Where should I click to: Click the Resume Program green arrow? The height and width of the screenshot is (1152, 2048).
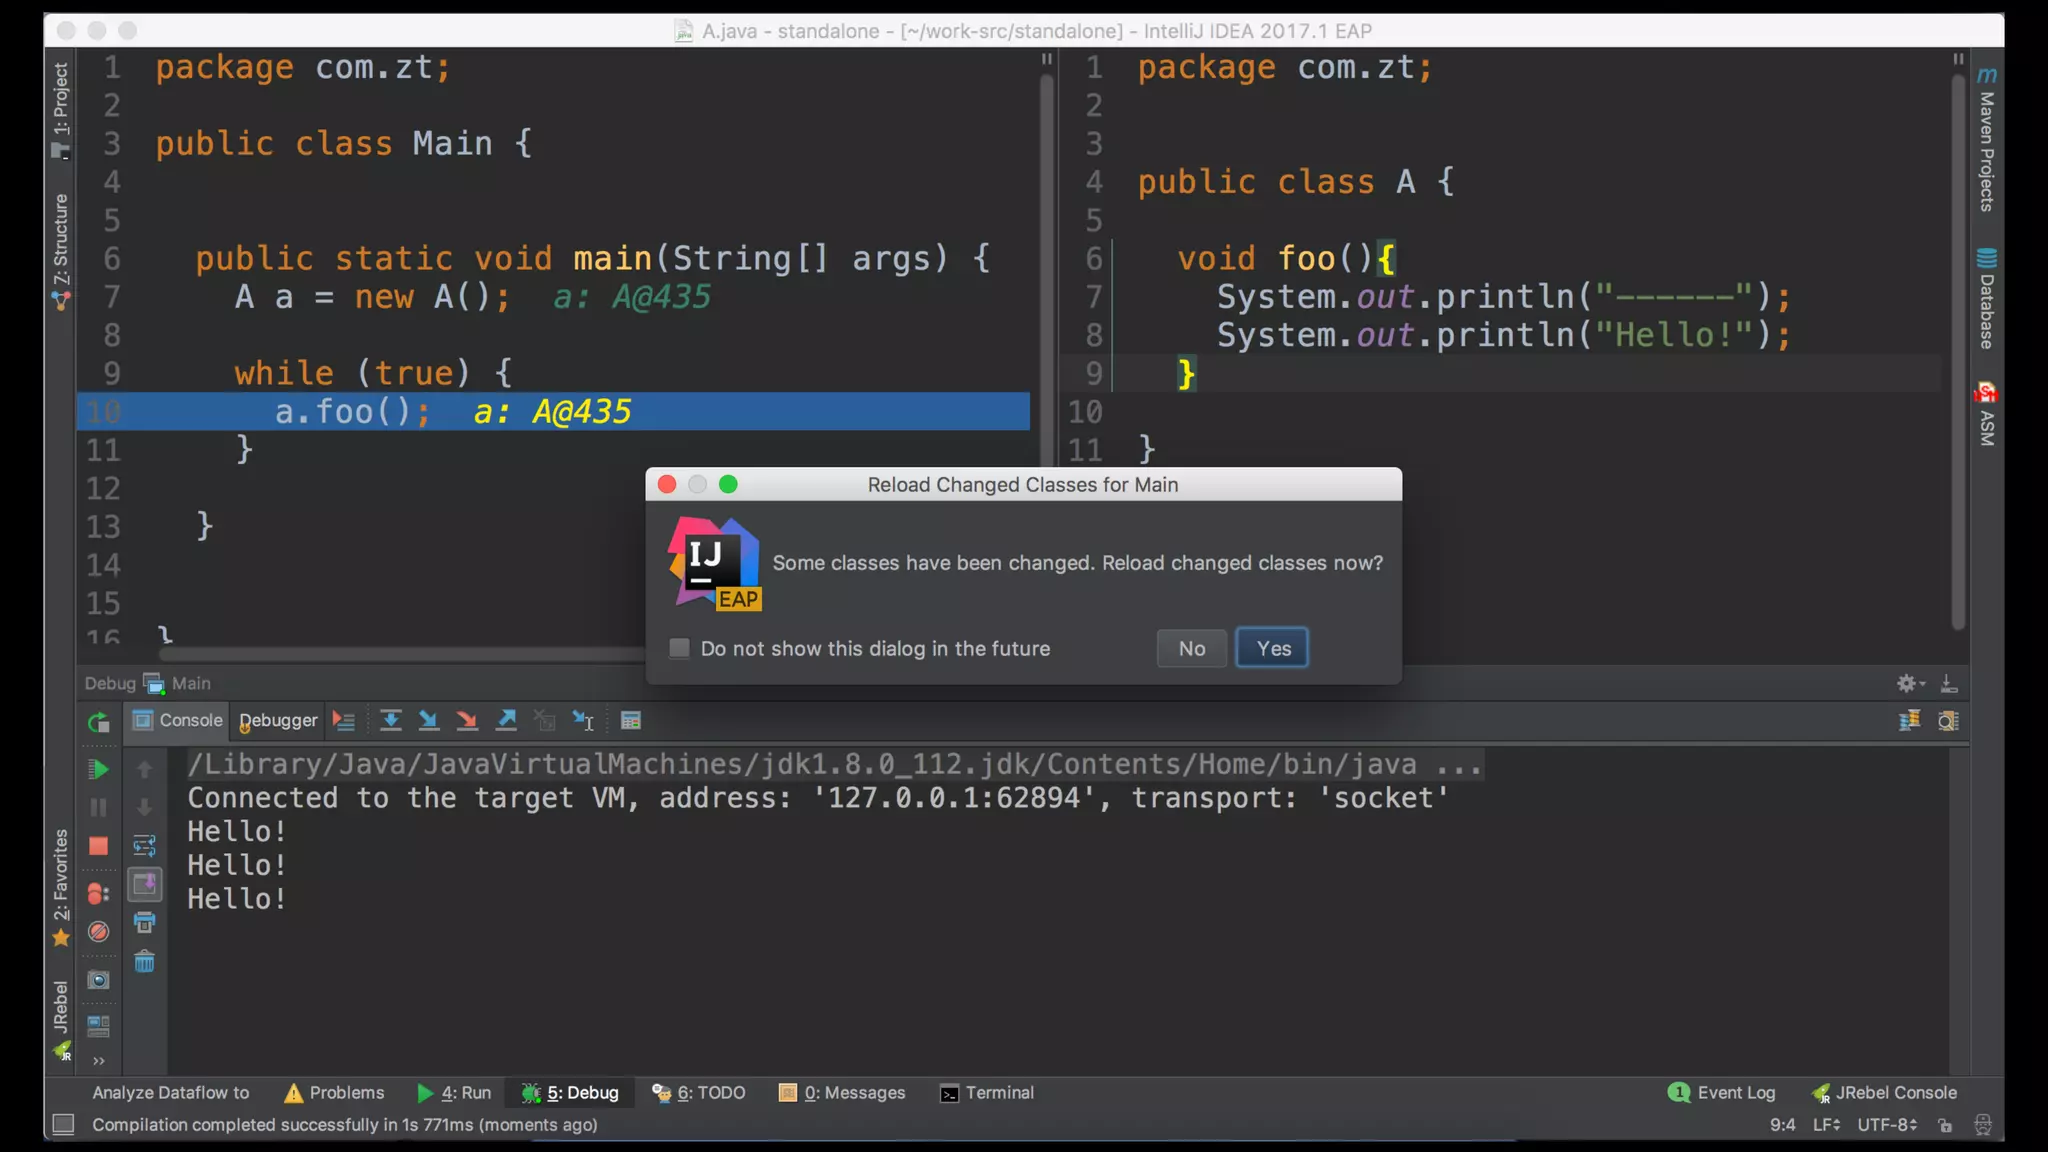click(x=98, y=769)
